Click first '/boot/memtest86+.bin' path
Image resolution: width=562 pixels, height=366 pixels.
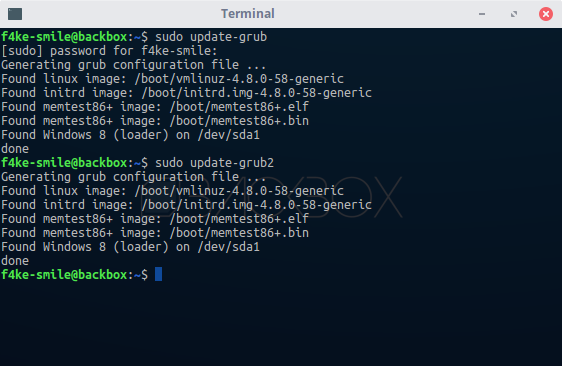239,120
